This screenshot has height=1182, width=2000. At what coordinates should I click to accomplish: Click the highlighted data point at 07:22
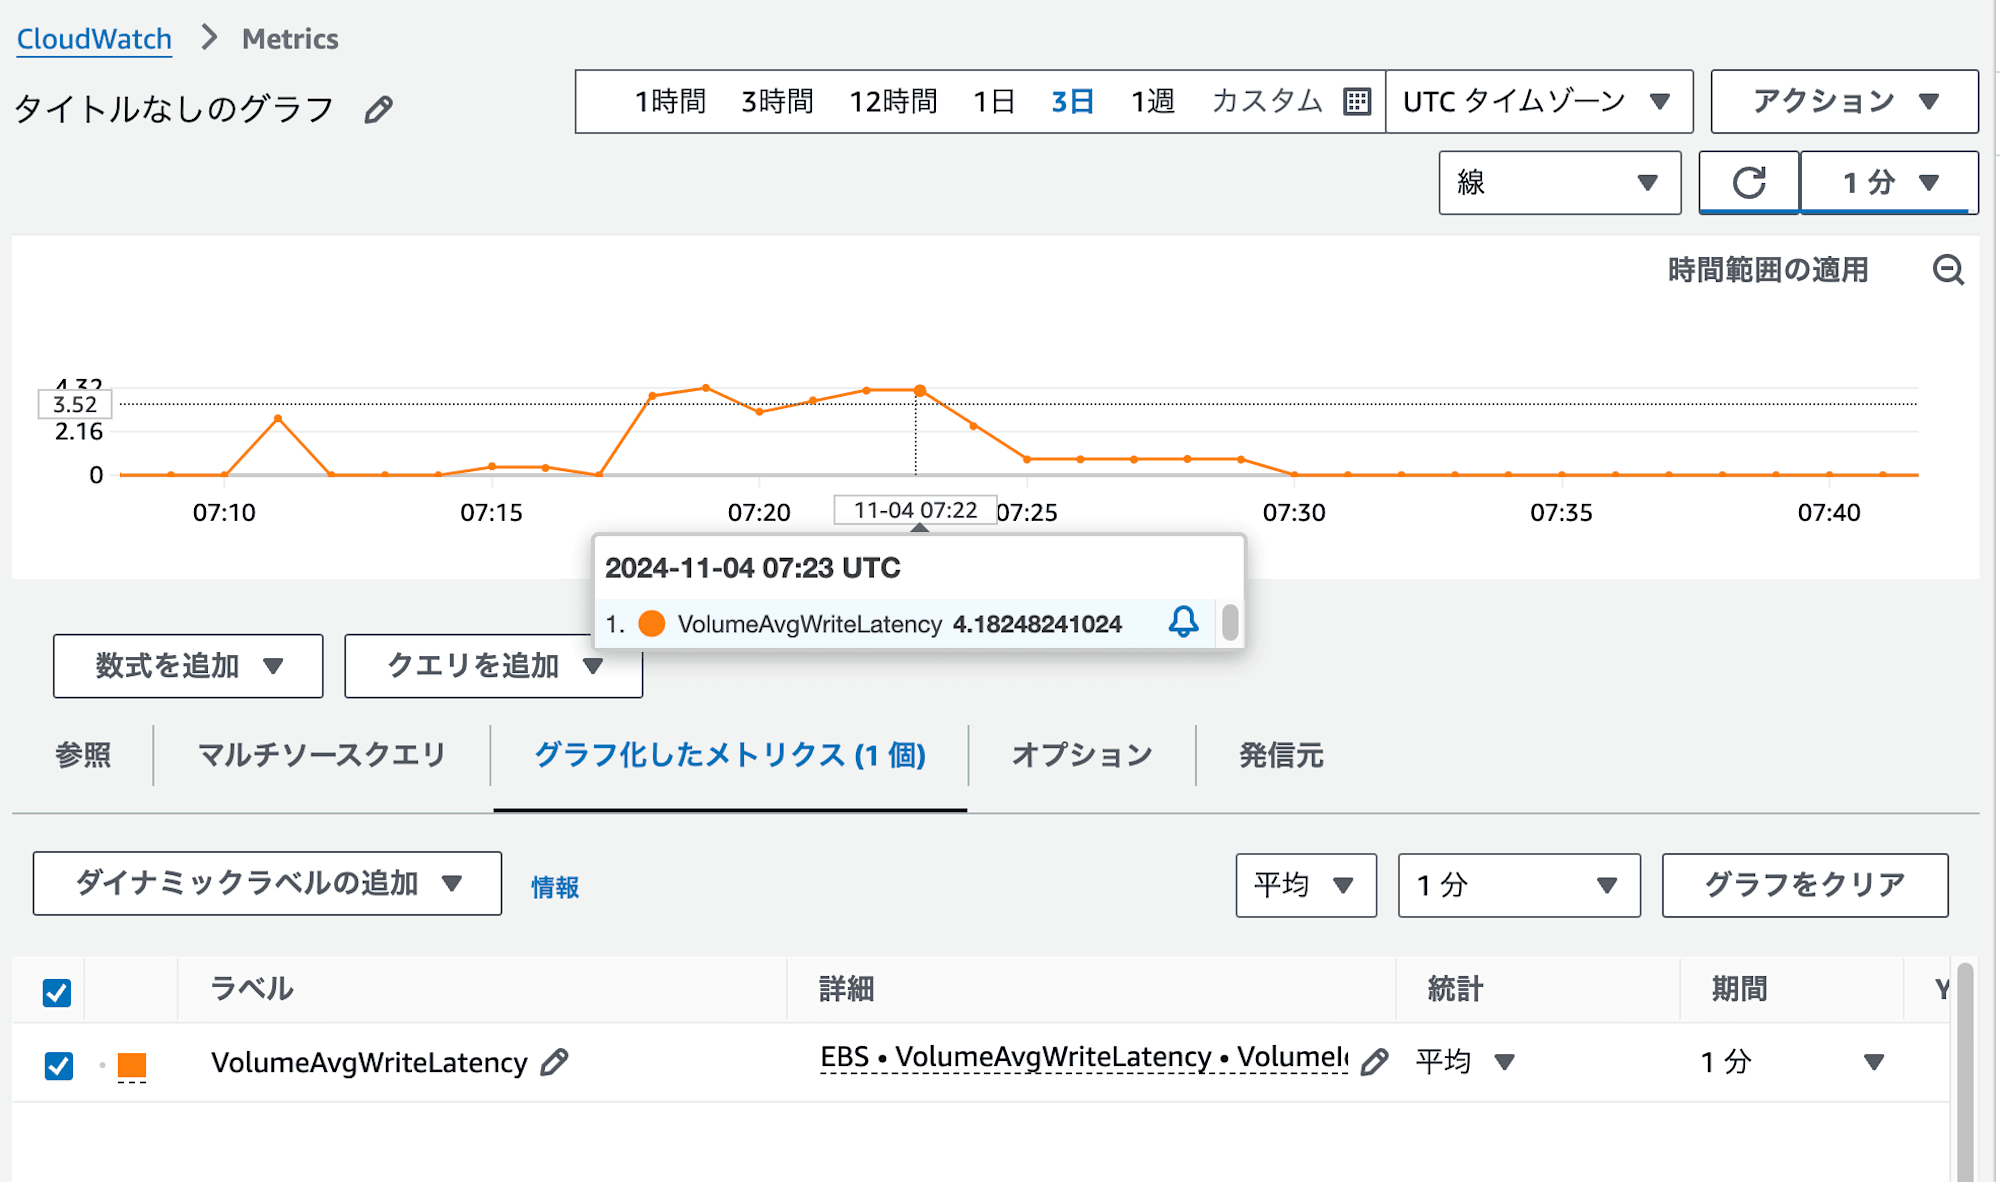[919, 391]
